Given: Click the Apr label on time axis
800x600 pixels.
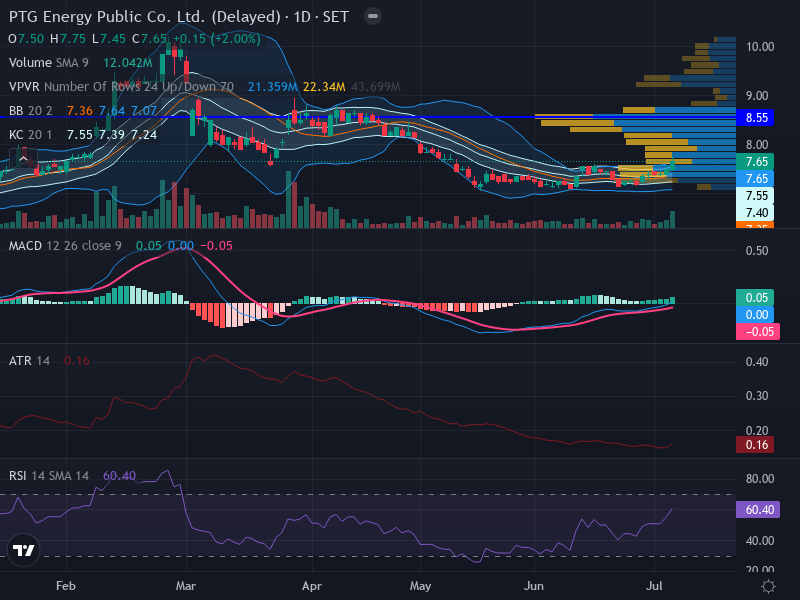Looking at the screenshot, I should (x=312, y=586).
